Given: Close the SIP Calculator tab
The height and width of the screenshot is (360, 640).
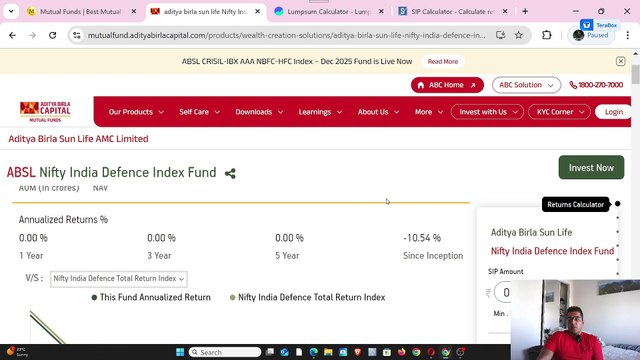Looking at the screenshot, I should tap(505, 11).
